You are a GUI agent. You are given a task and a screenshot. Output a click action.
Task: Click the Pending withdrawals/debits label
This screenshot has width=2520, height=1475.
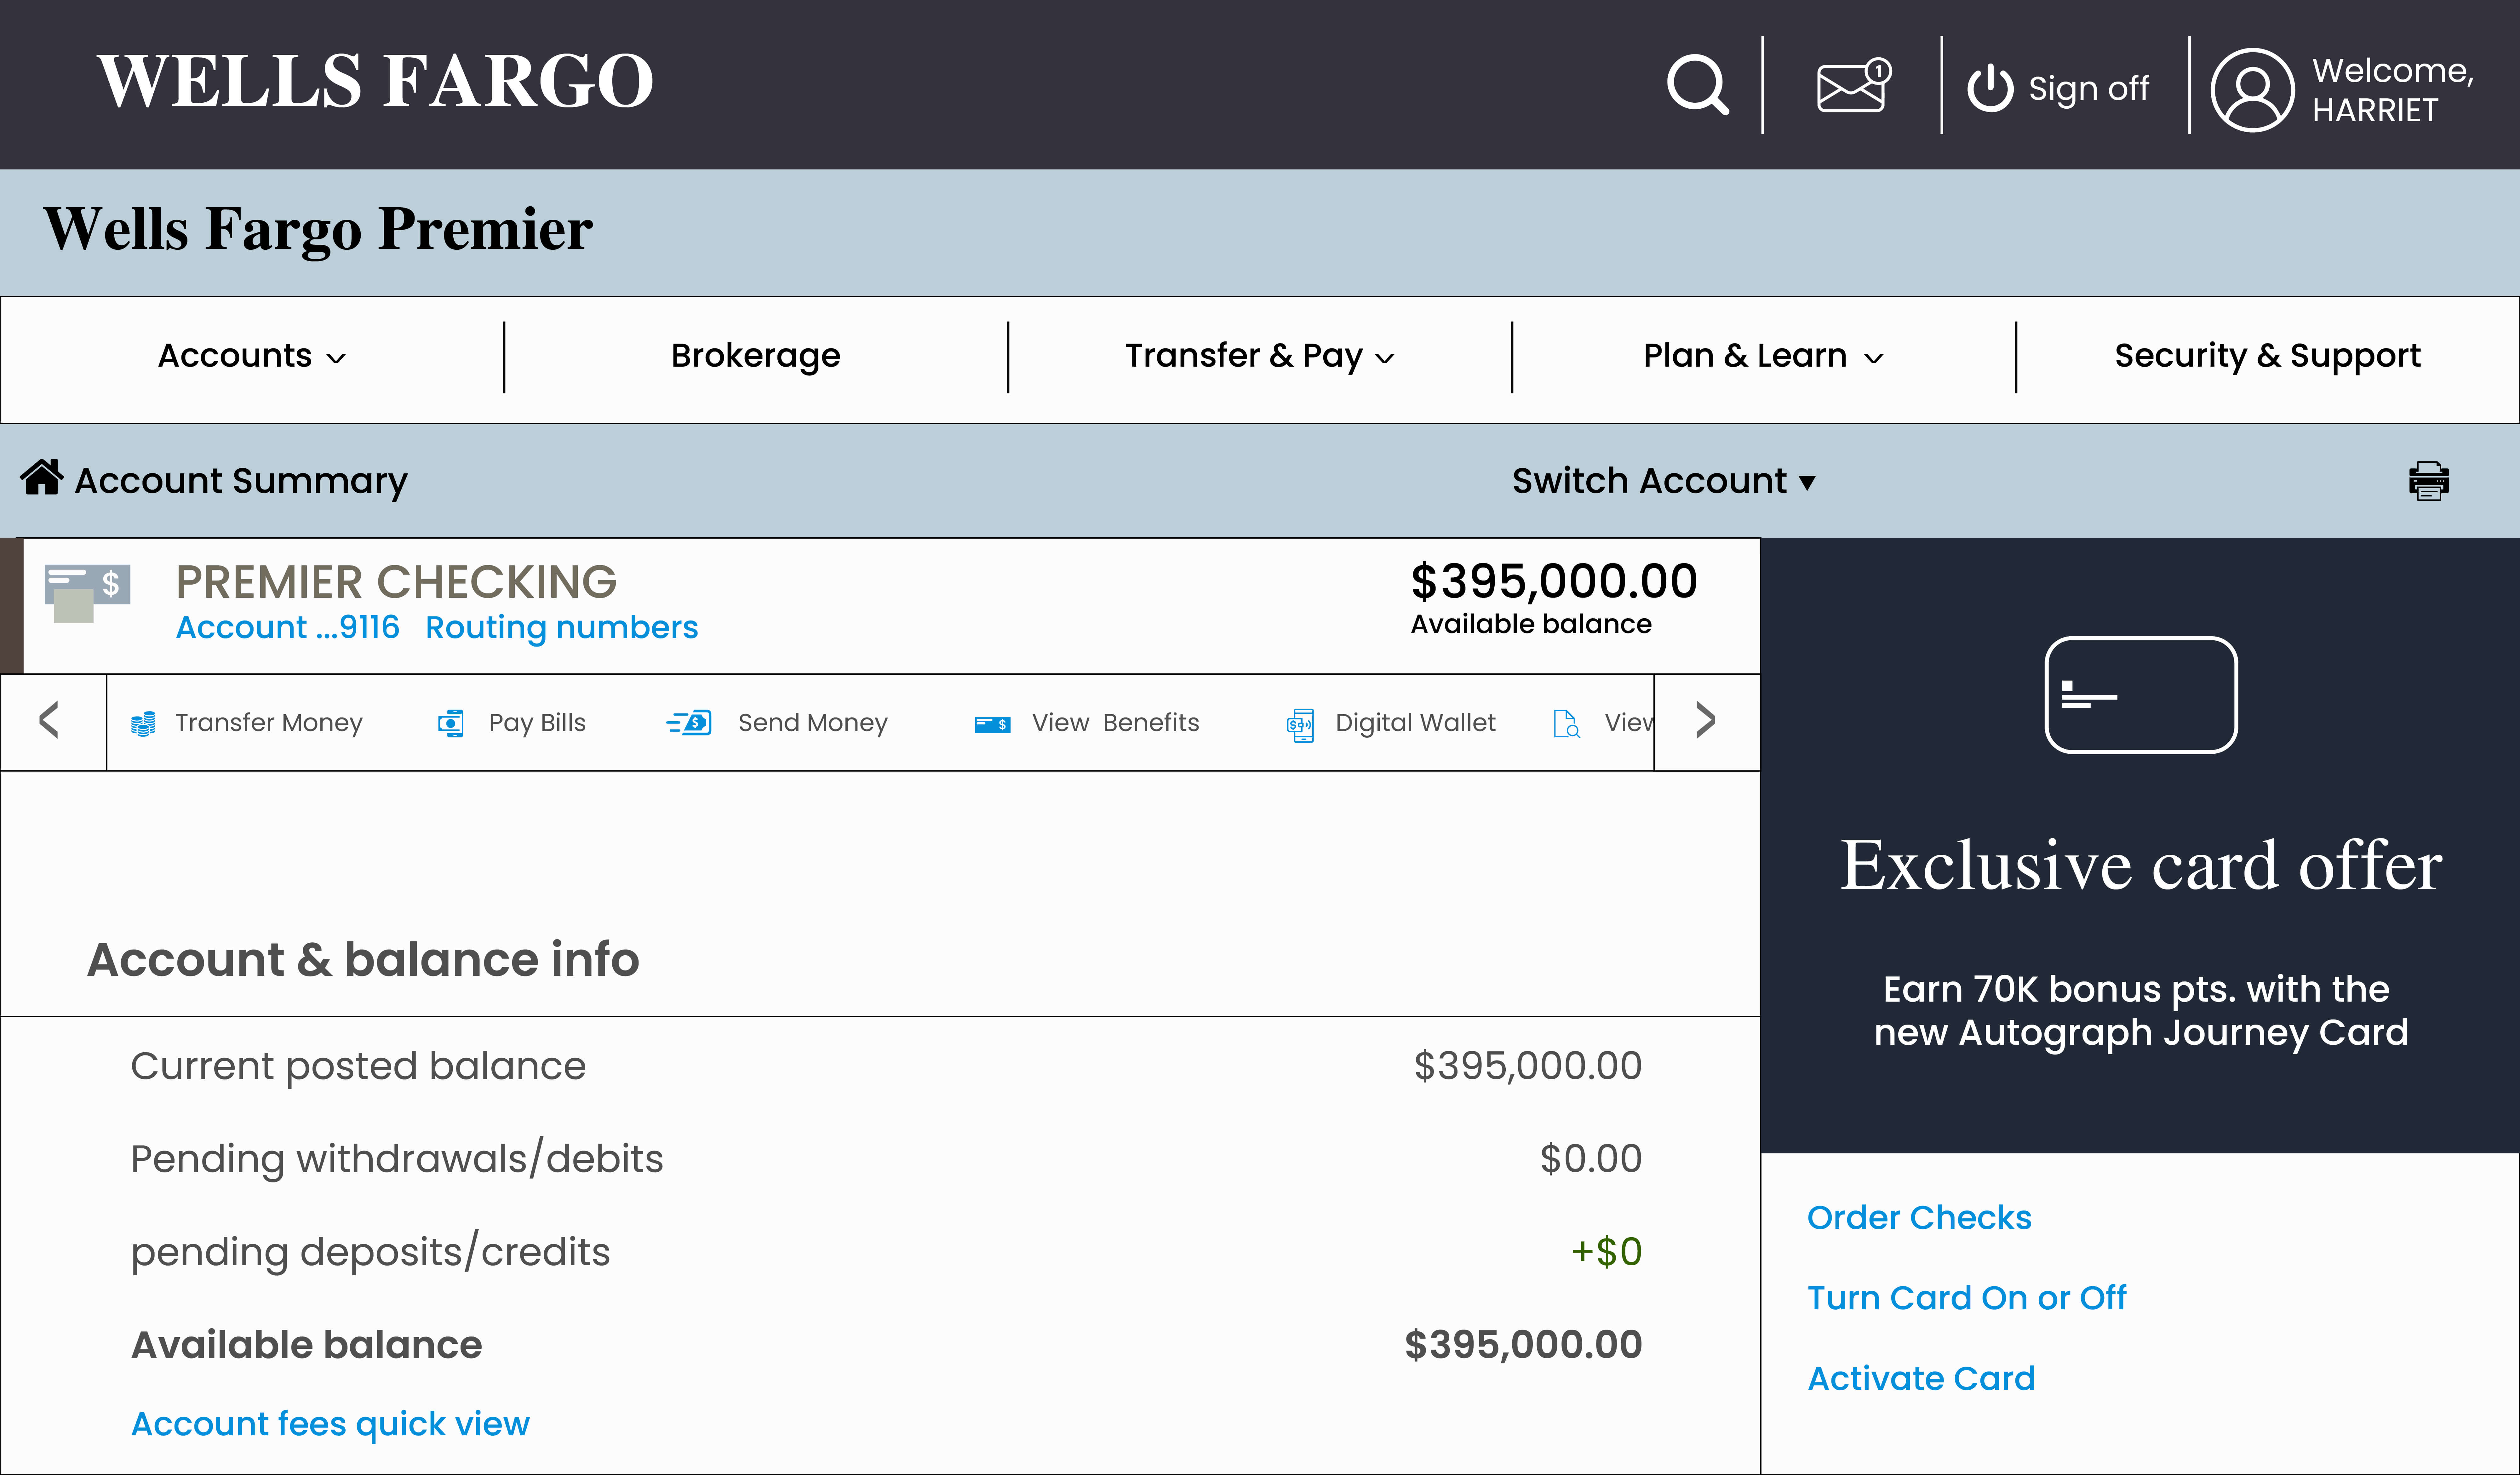[x=397, y=1159]
